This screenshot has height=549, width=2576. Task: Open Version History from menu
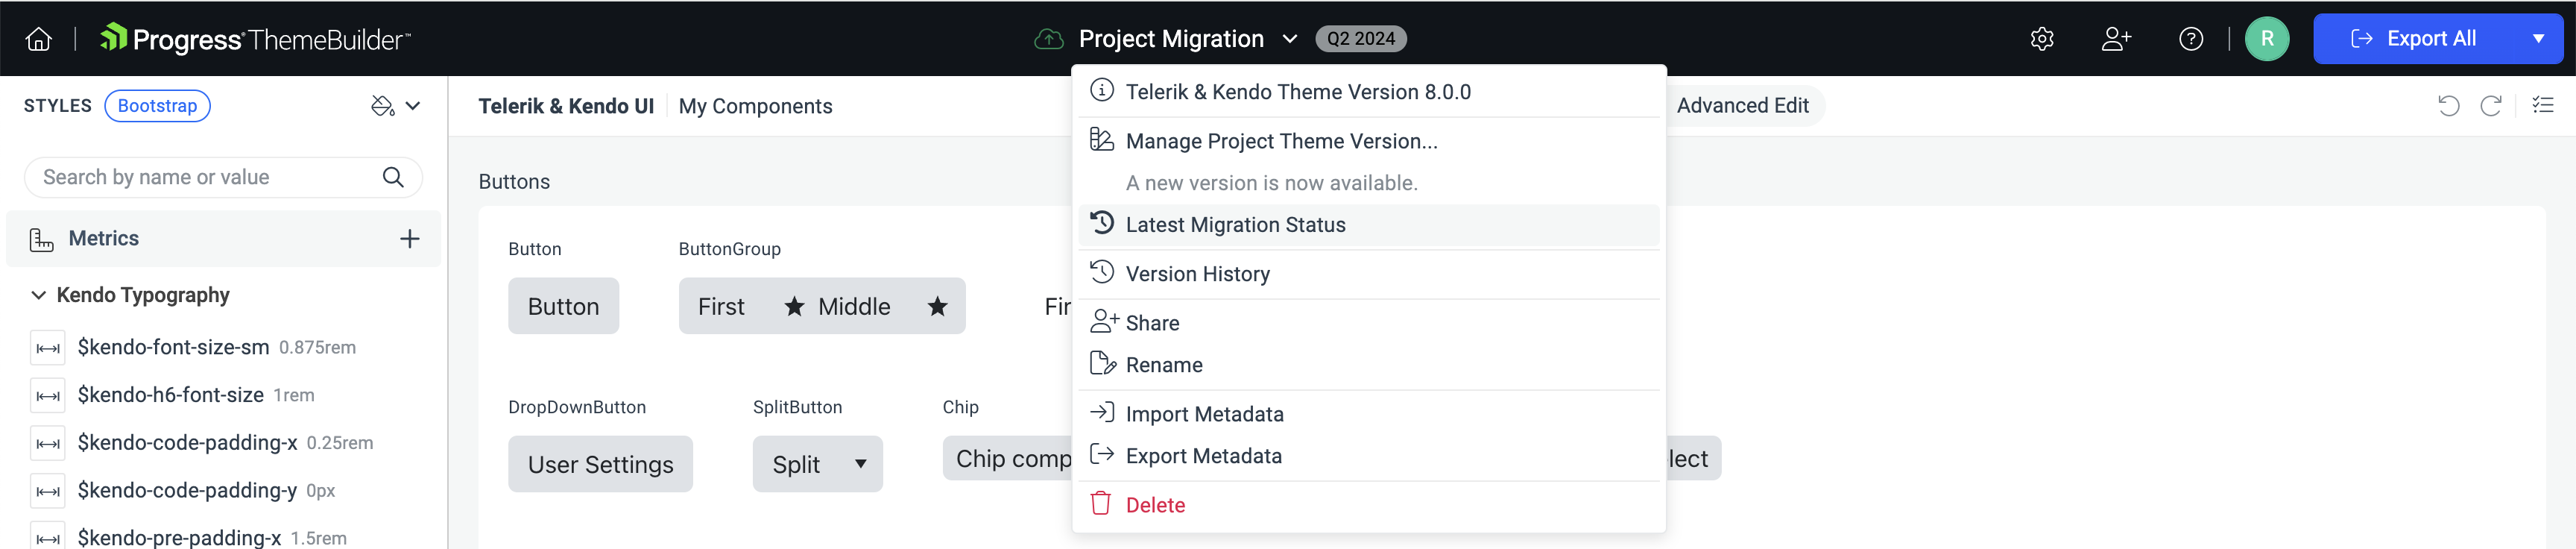click(x=1369, y=274)
